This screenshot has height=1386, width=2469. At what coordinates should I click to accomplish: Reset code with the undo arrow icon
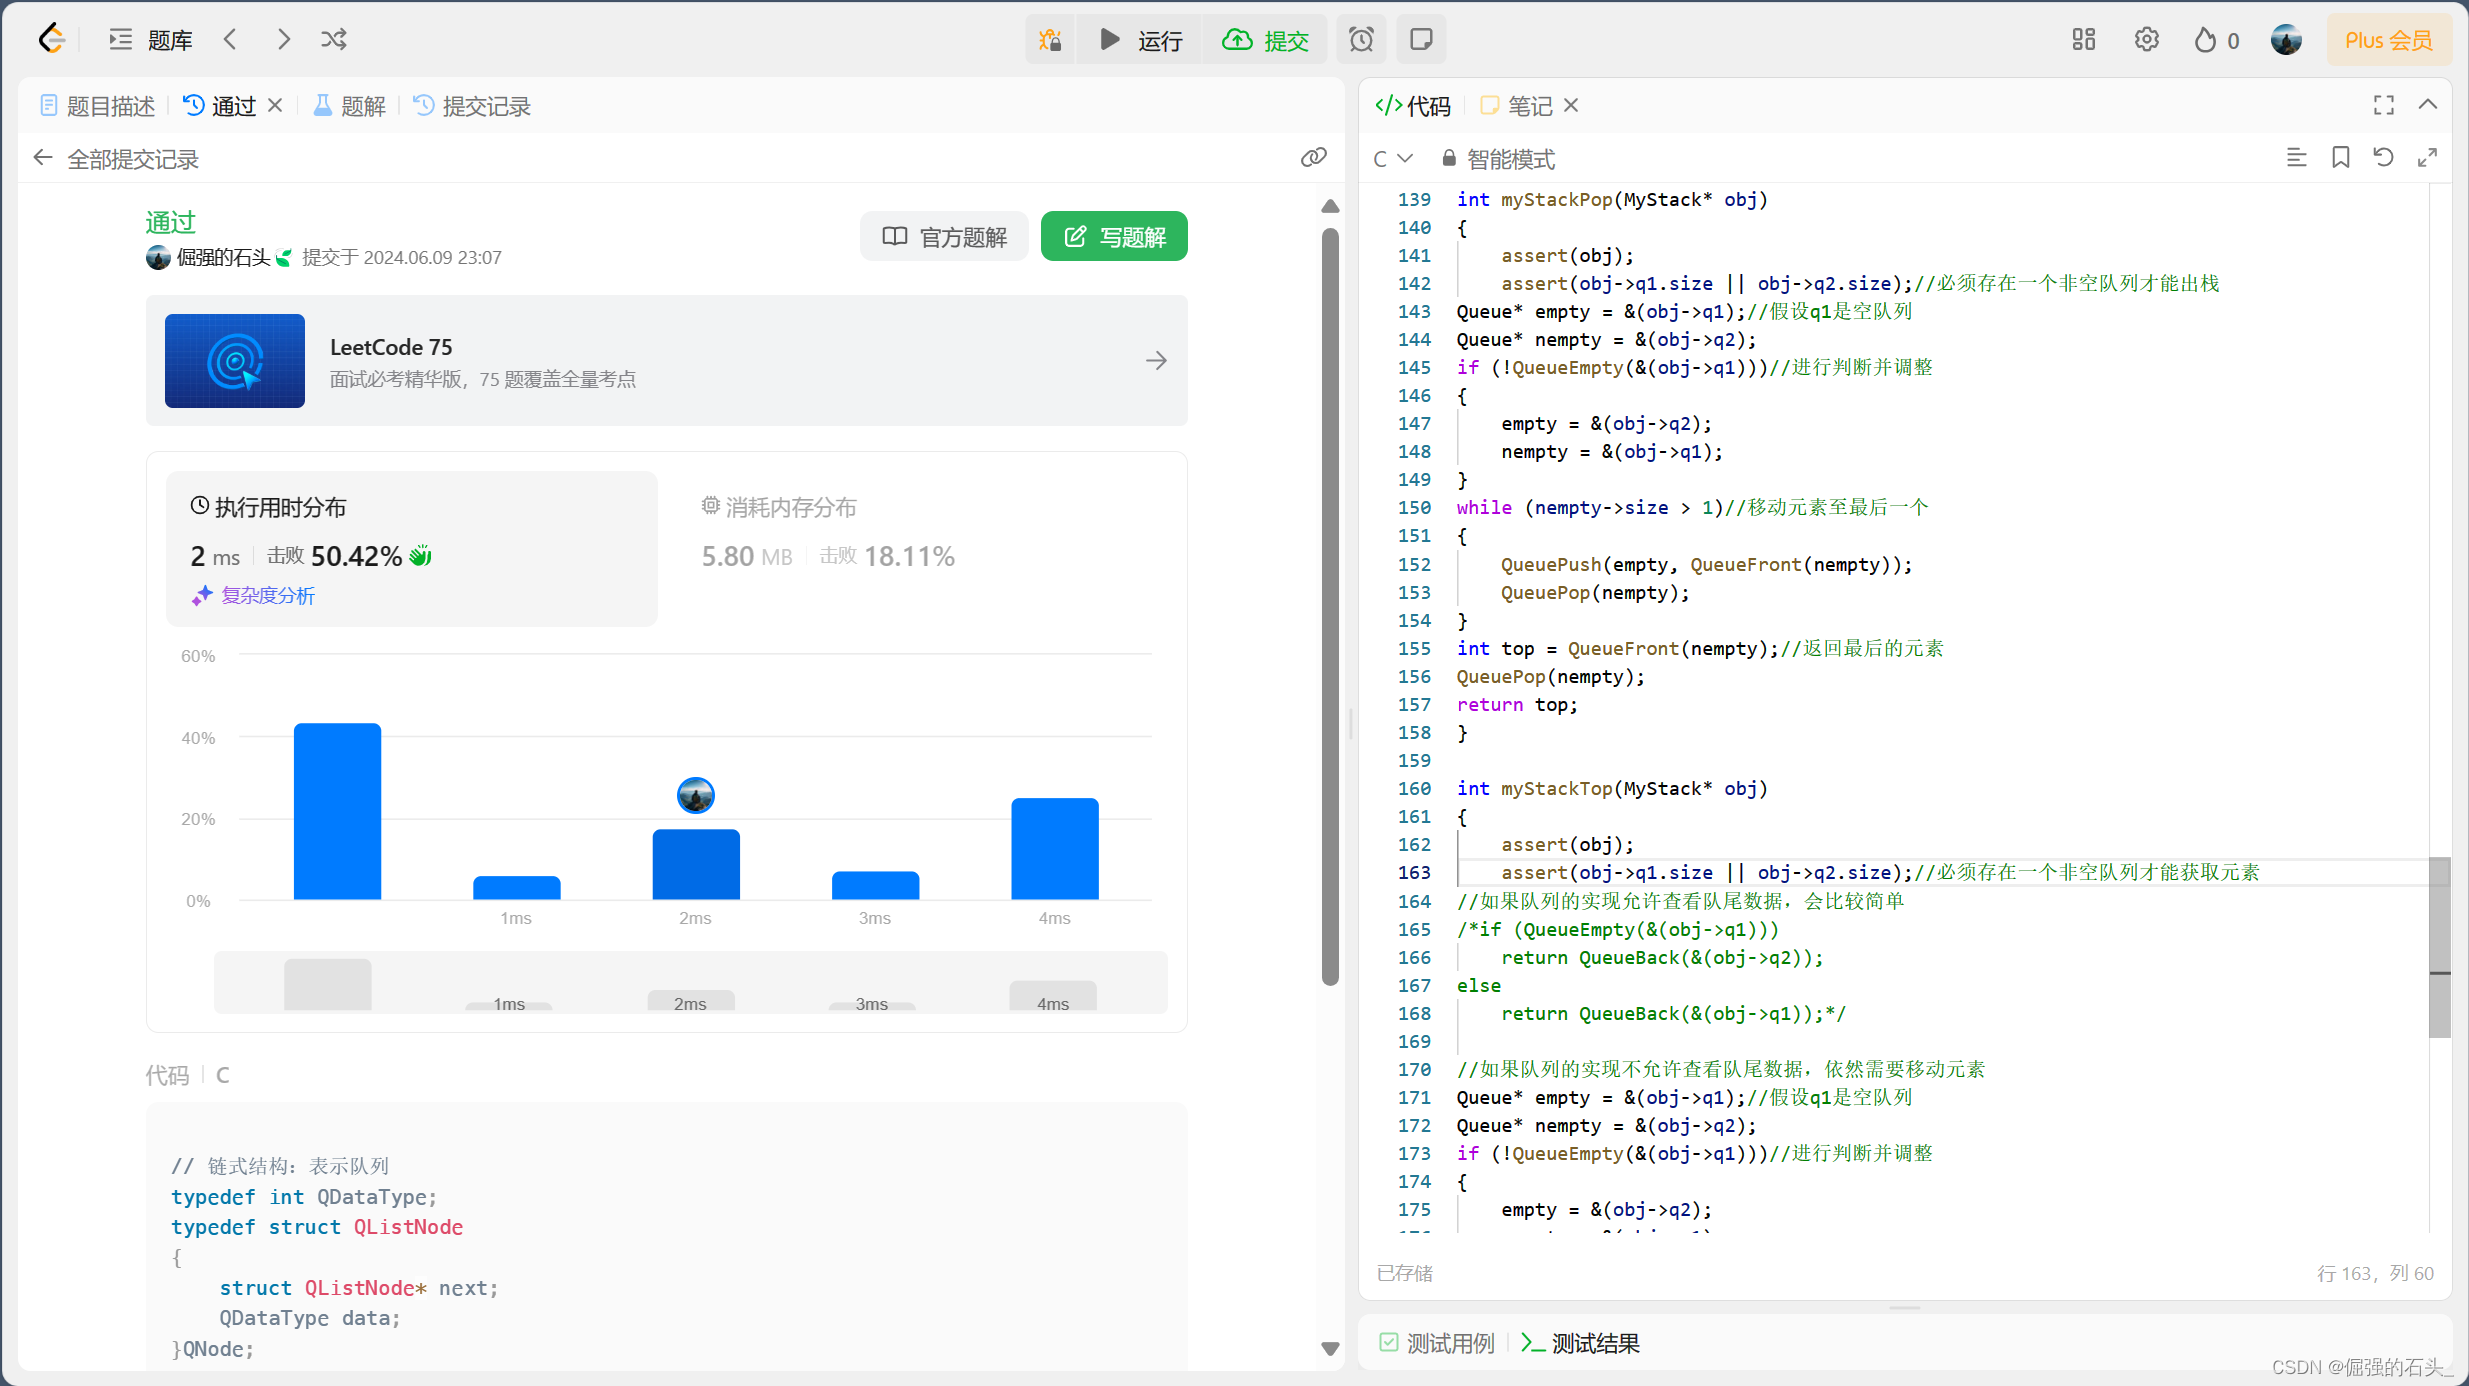pyautogui.click(x=2384, y=158)
